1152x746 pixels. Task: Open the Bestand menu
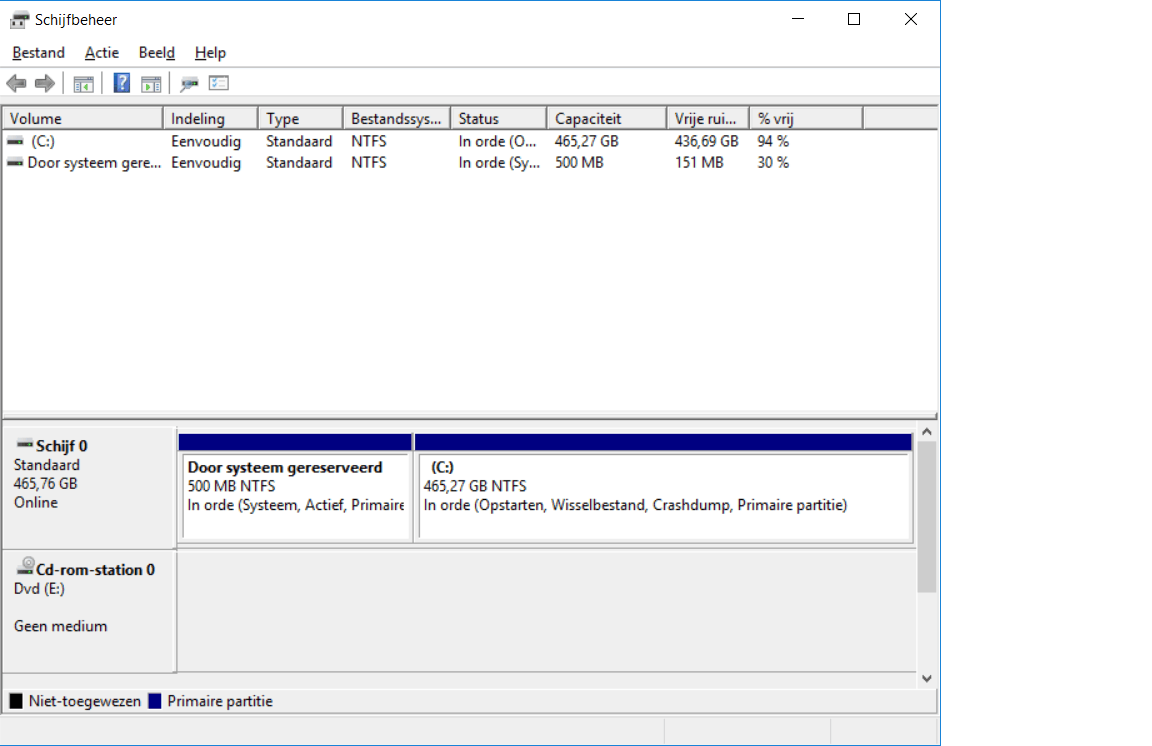coord(38,53)
